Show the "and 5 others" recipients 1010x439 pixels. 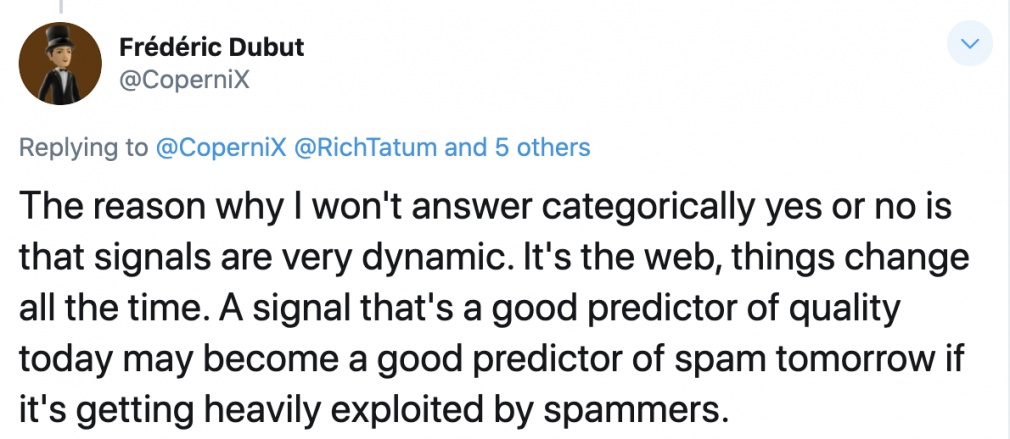coord(517,147)
